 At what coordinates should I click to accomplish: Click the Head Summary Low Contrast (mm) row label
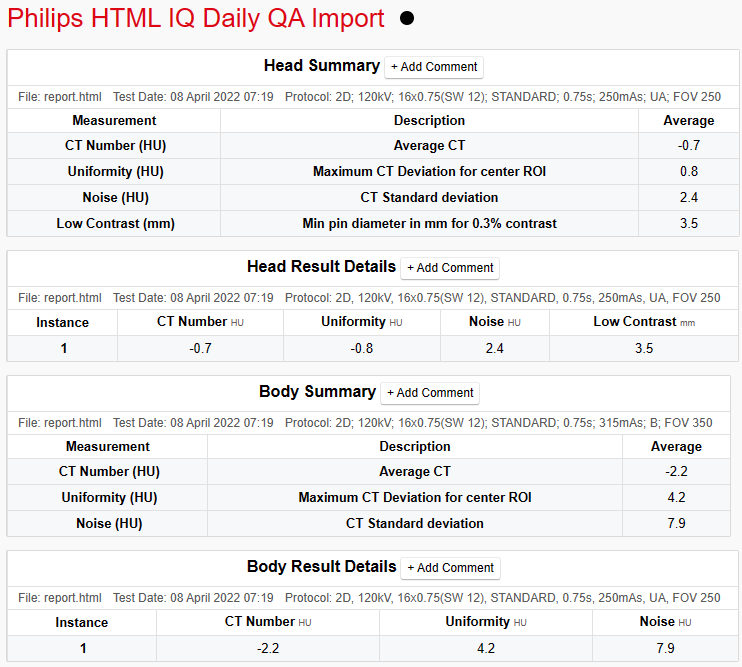pyautogui.click(x=115, y=223)
